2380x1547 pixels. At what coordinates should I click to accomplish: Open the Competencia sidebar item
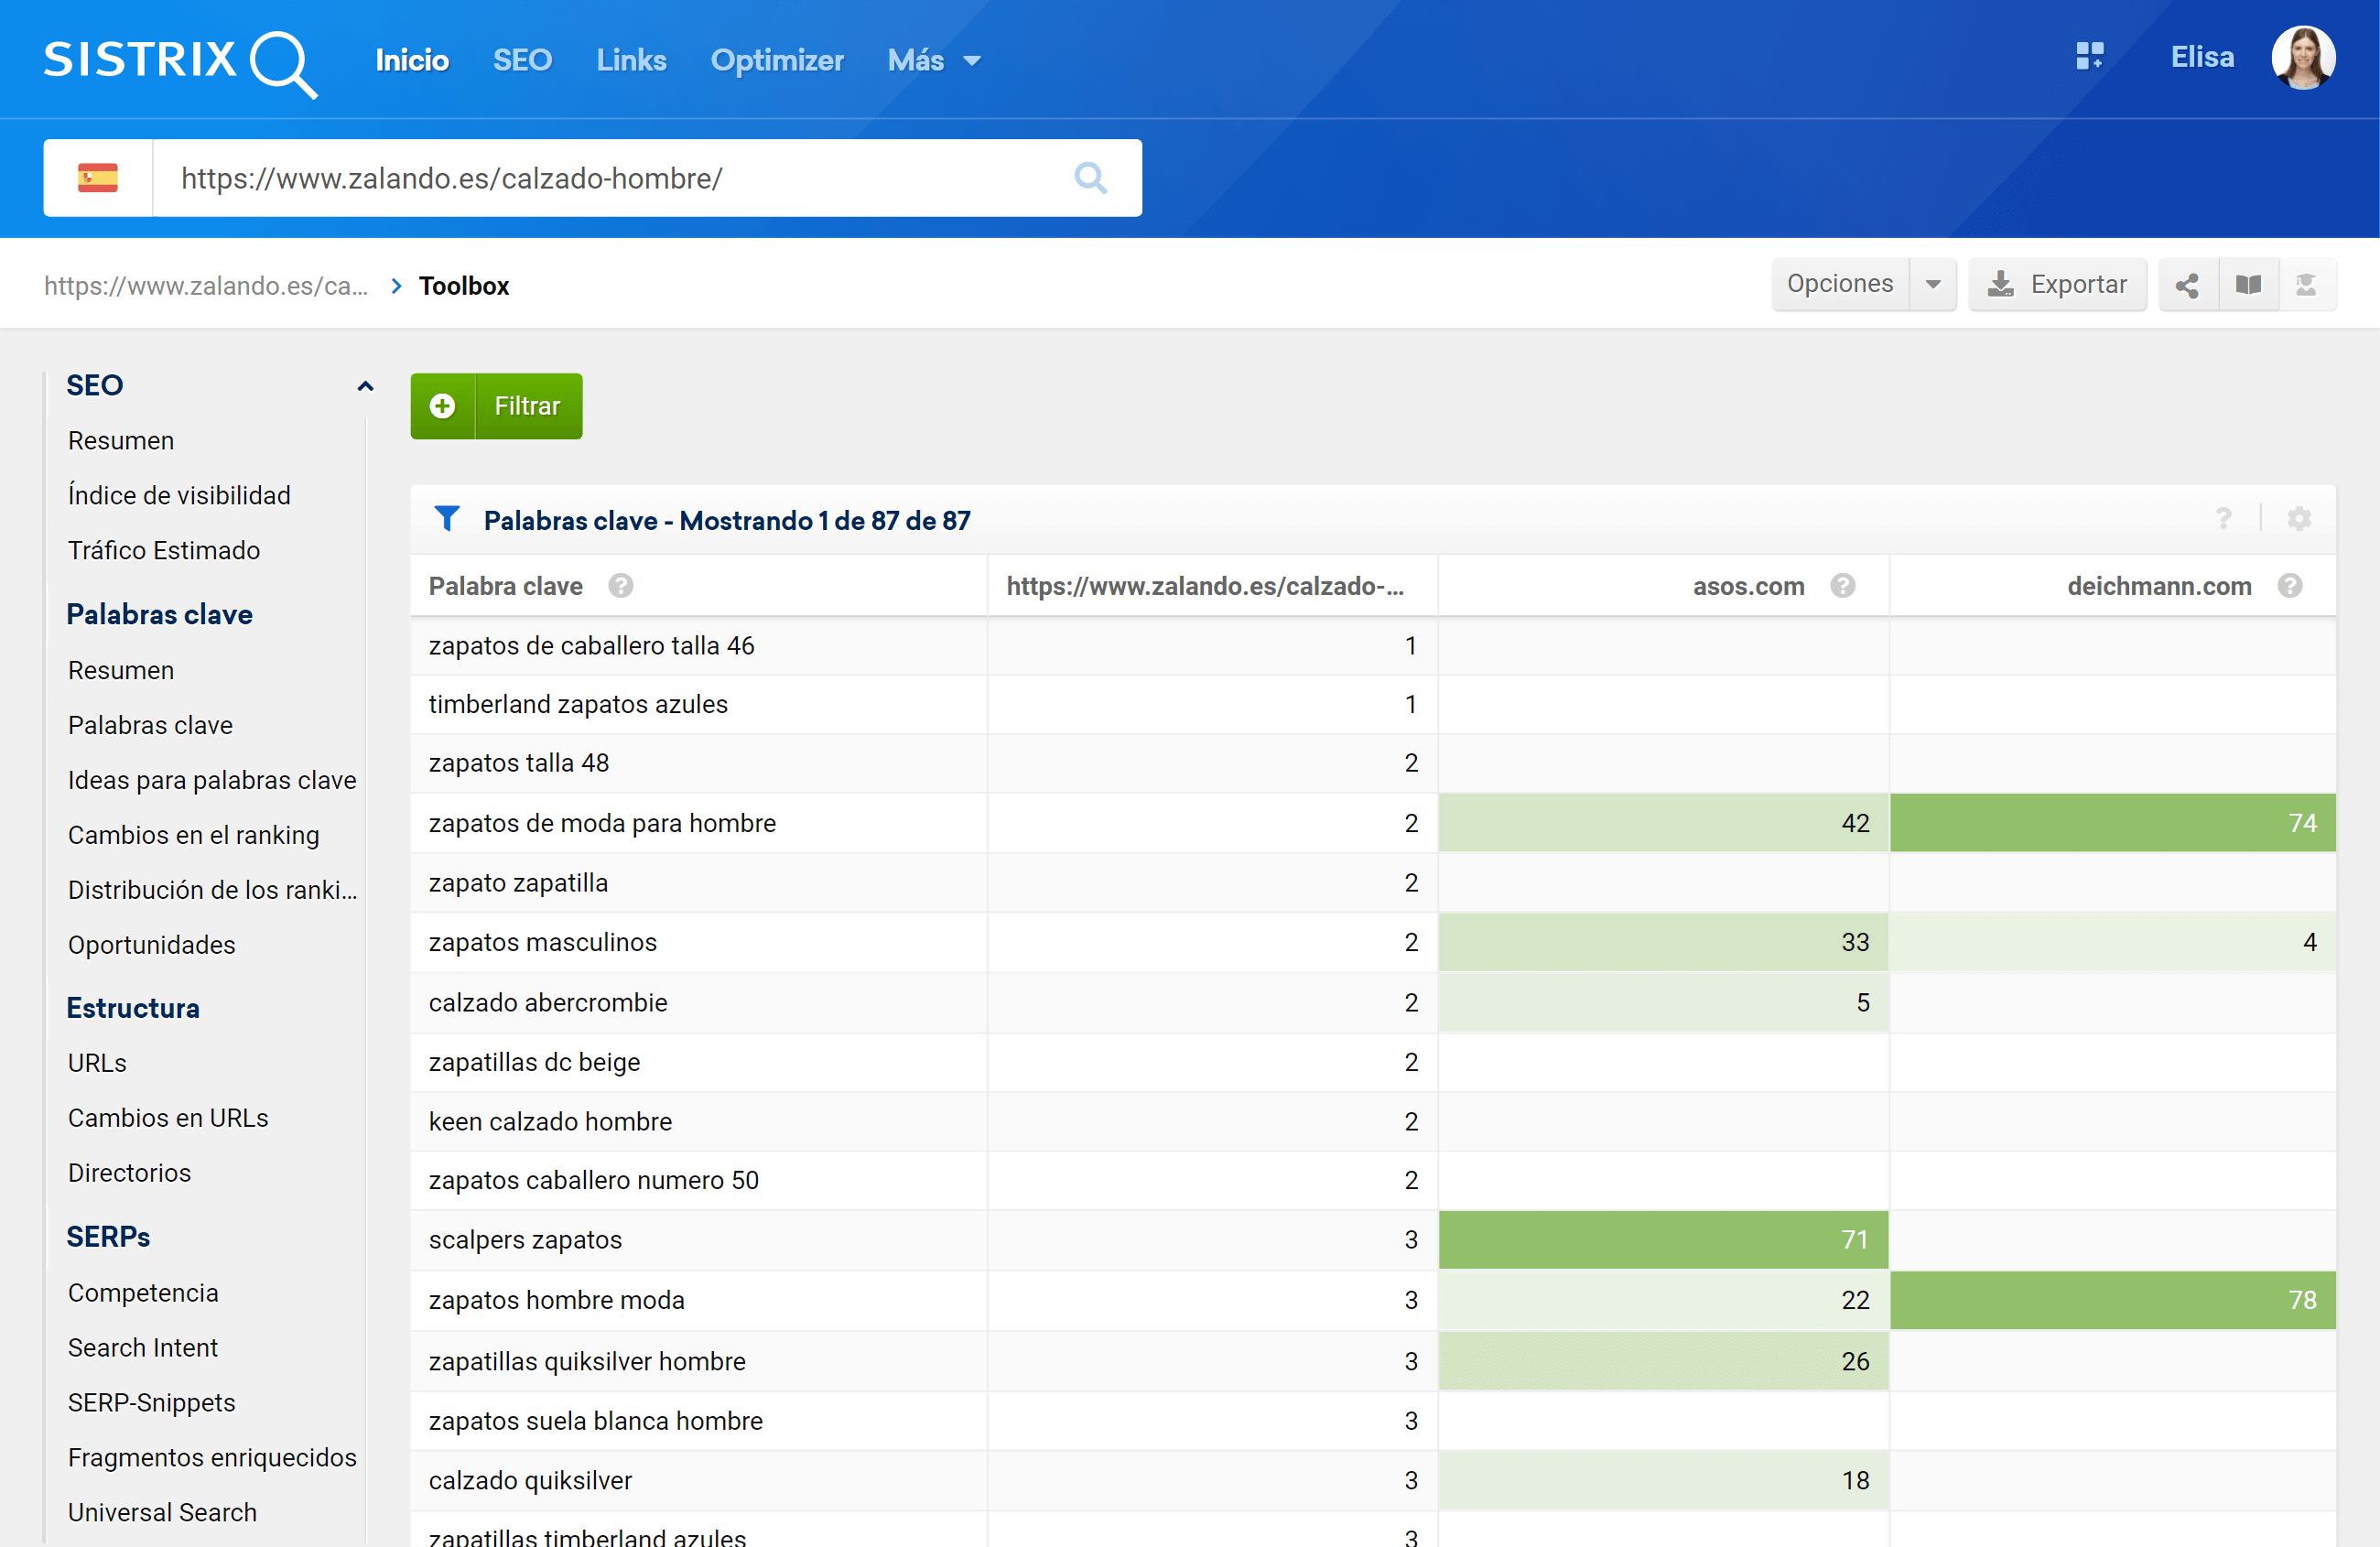tap(142, 1292)
